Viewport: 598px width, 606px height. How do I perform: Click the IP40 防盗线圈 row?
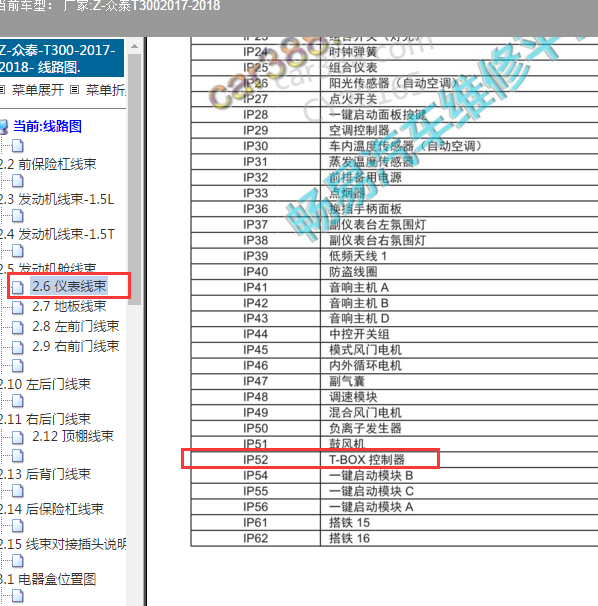(394, 272)
